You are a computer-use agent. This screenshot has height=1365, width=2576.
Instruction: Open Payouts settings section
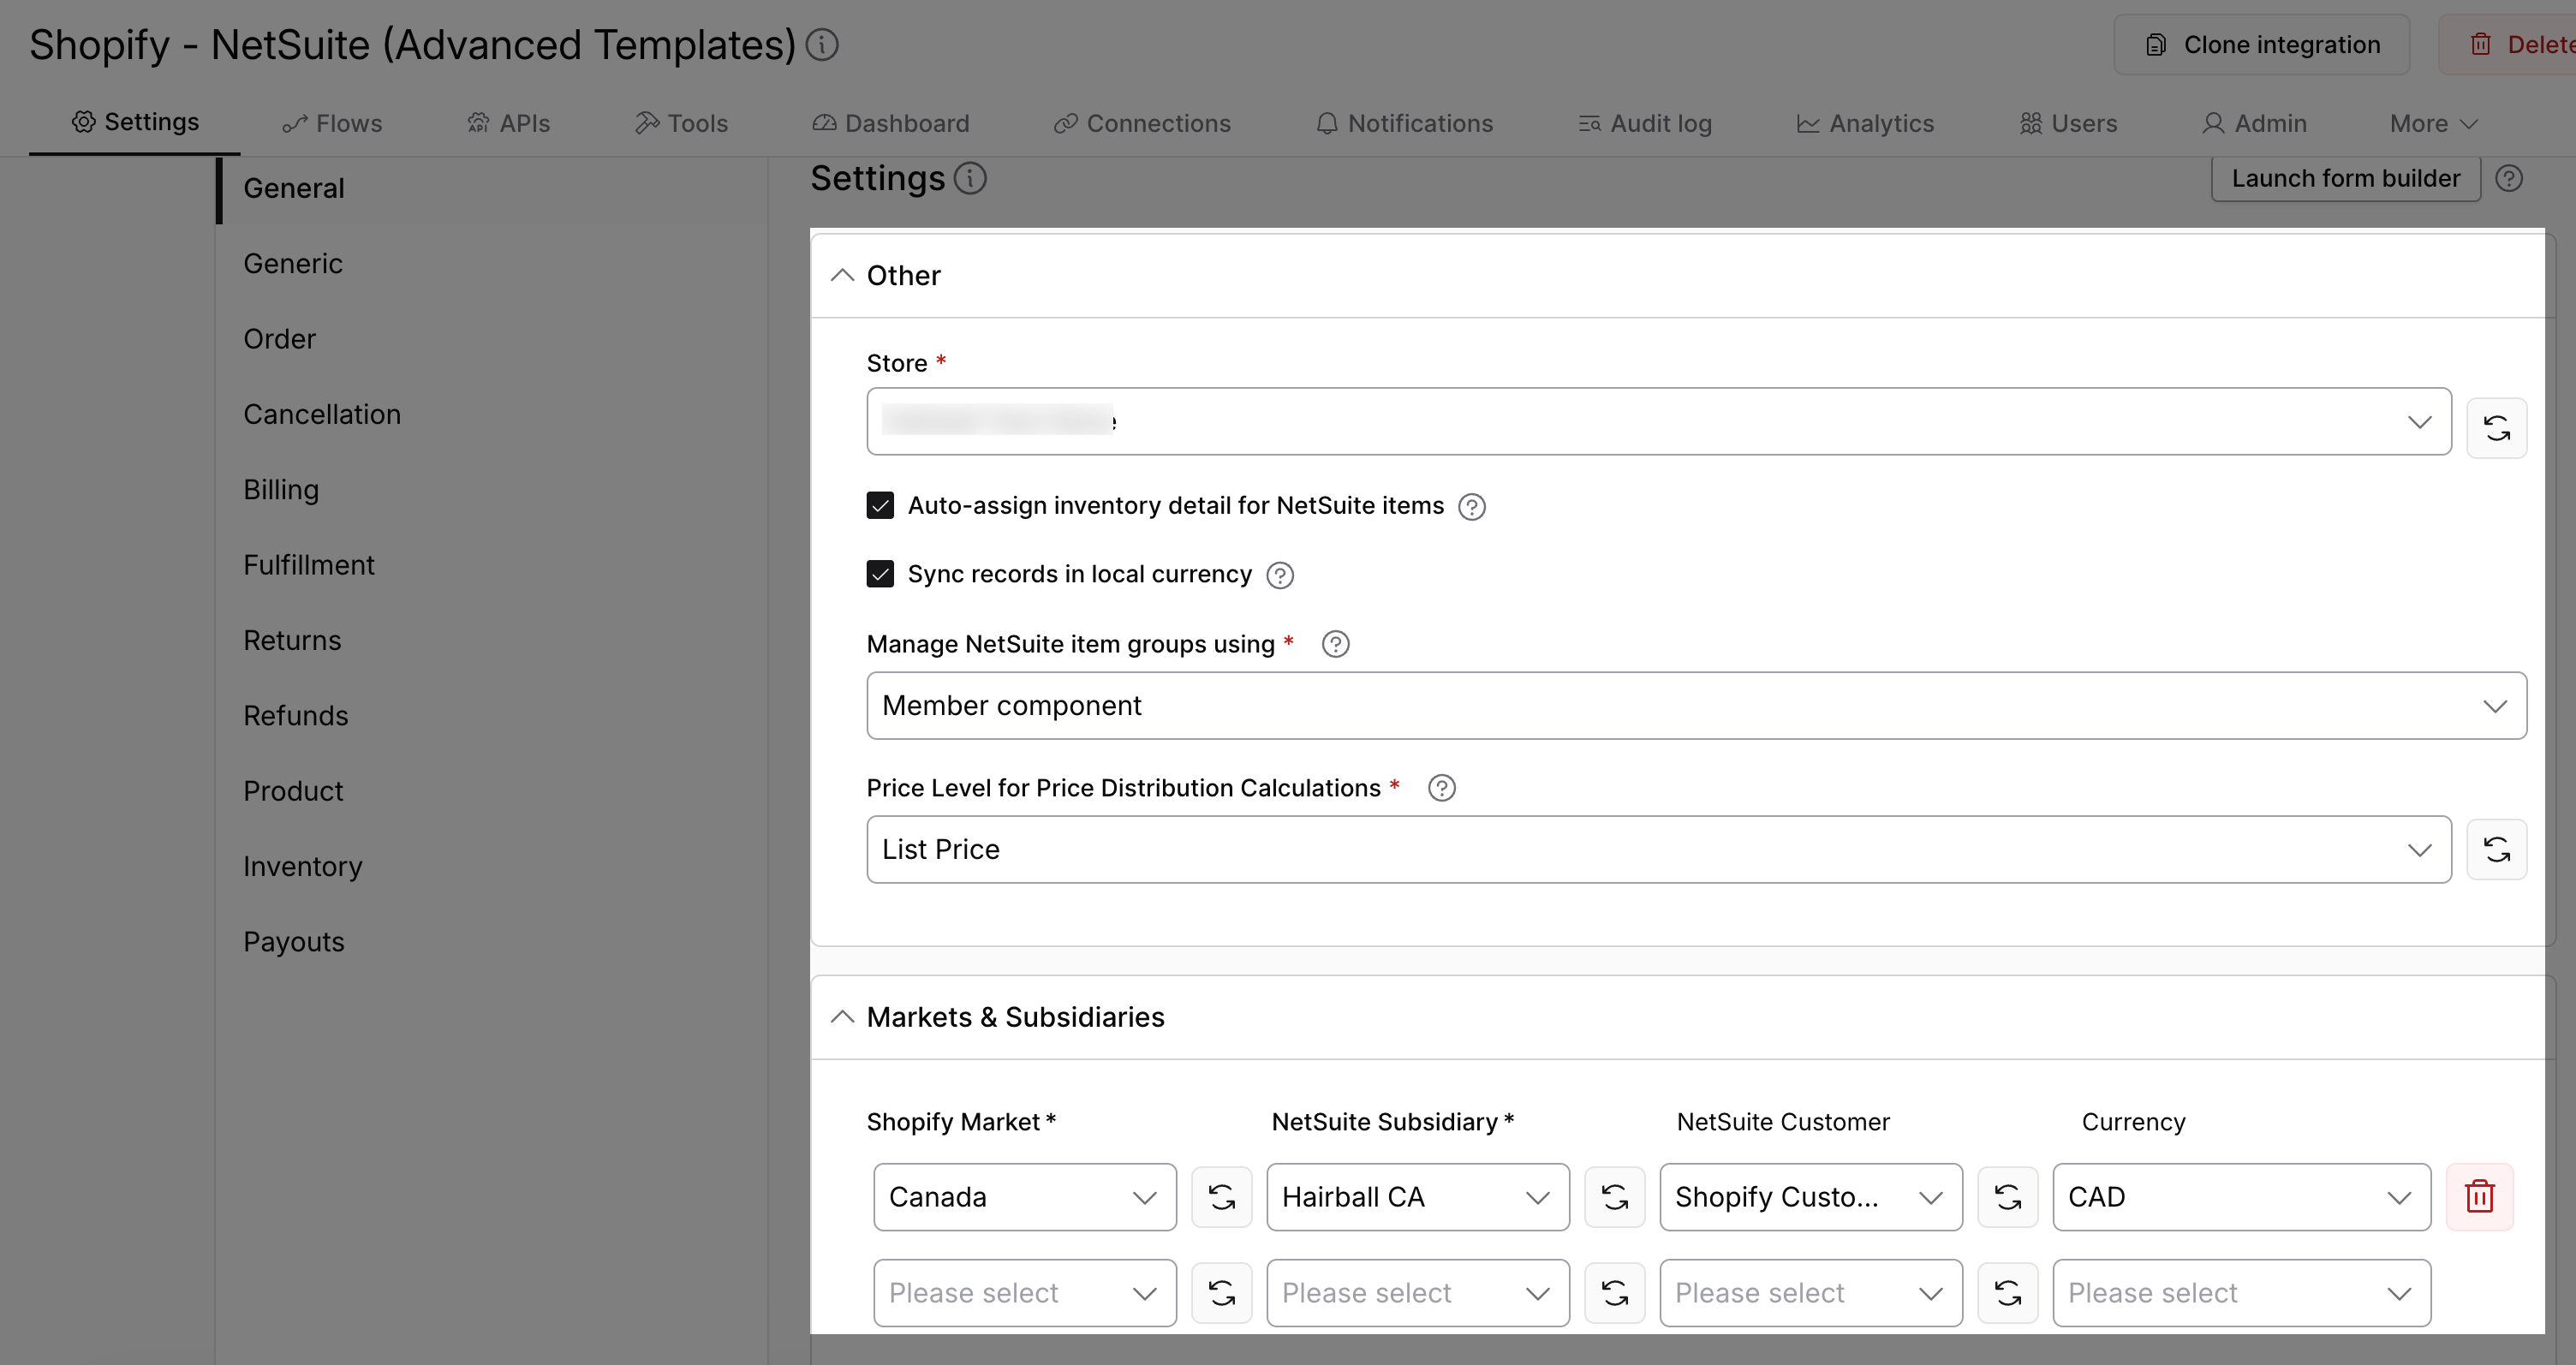coord(294,942)
